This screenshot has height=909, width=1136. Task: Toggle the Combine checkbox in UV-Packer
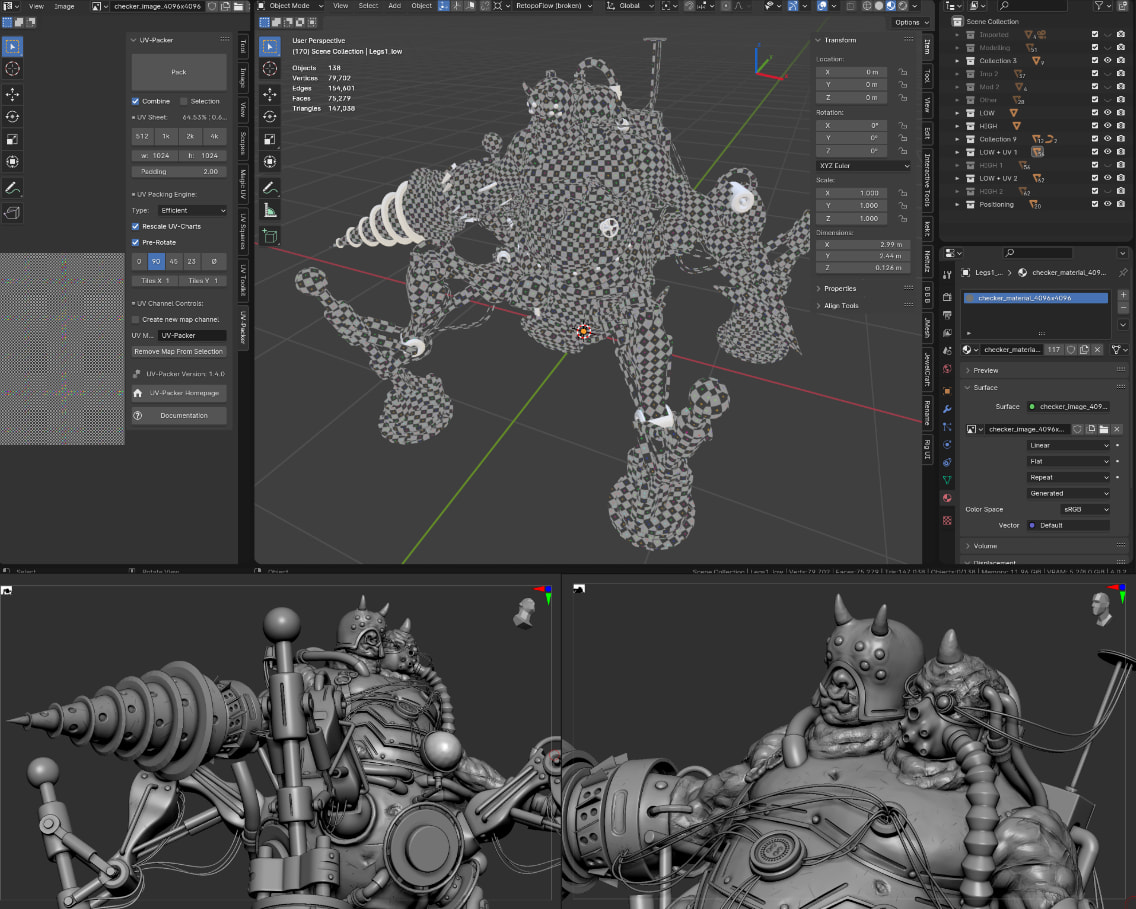pos(136,101)
